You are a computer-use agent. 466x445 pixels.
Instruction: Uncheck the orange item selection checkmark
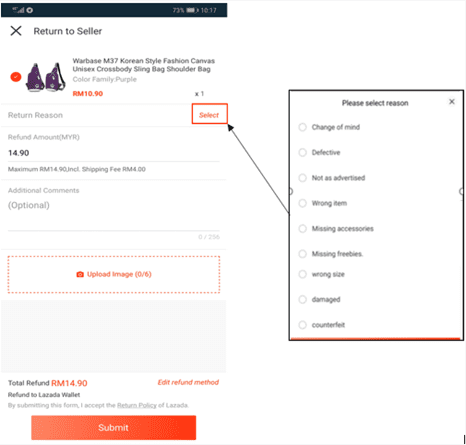pos(16,77)
